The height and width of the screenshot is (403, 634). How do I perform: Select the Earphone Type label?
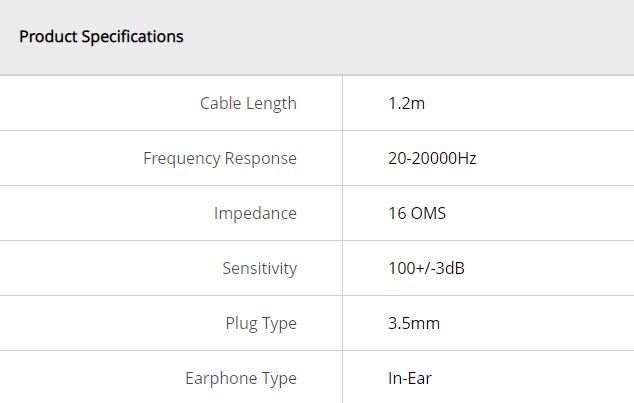pyautogui.click(x=241, y=378)
